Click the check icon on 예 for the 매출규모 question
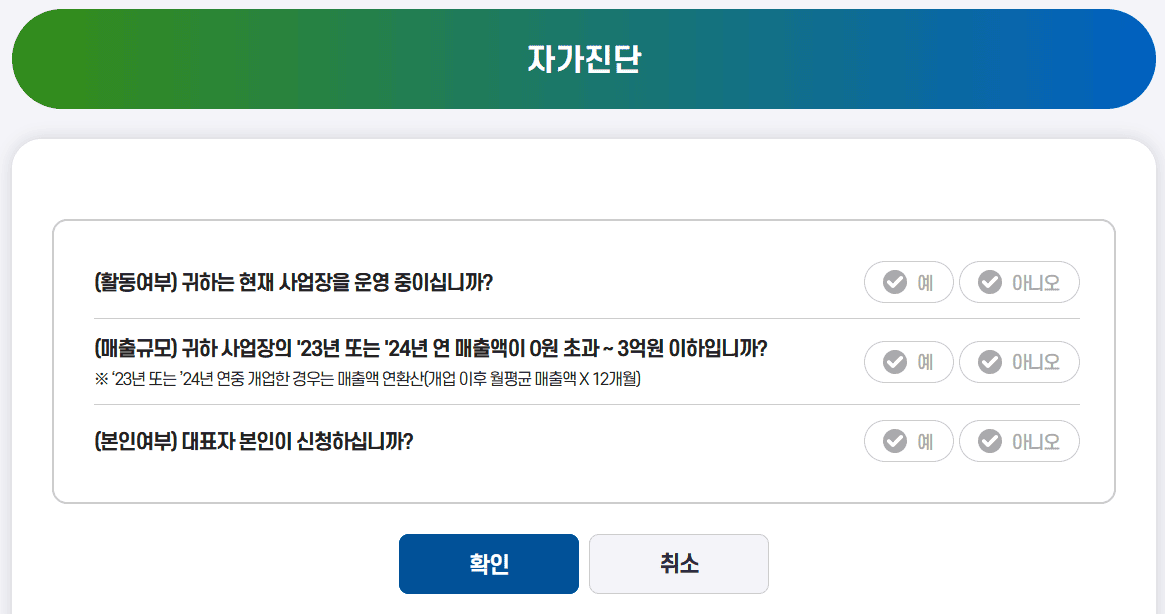Screen dimensions: 1165x614 click(893, 361)
